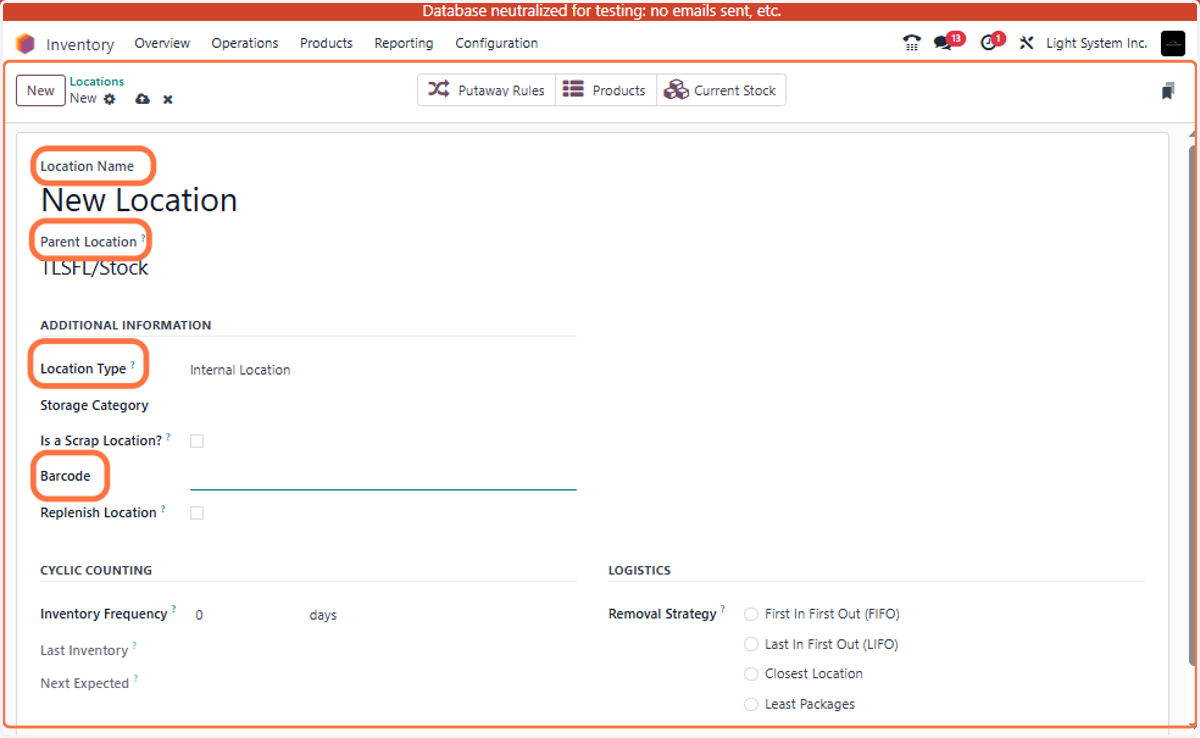
Task: Discard changes with the X icon
Action: 168,99
